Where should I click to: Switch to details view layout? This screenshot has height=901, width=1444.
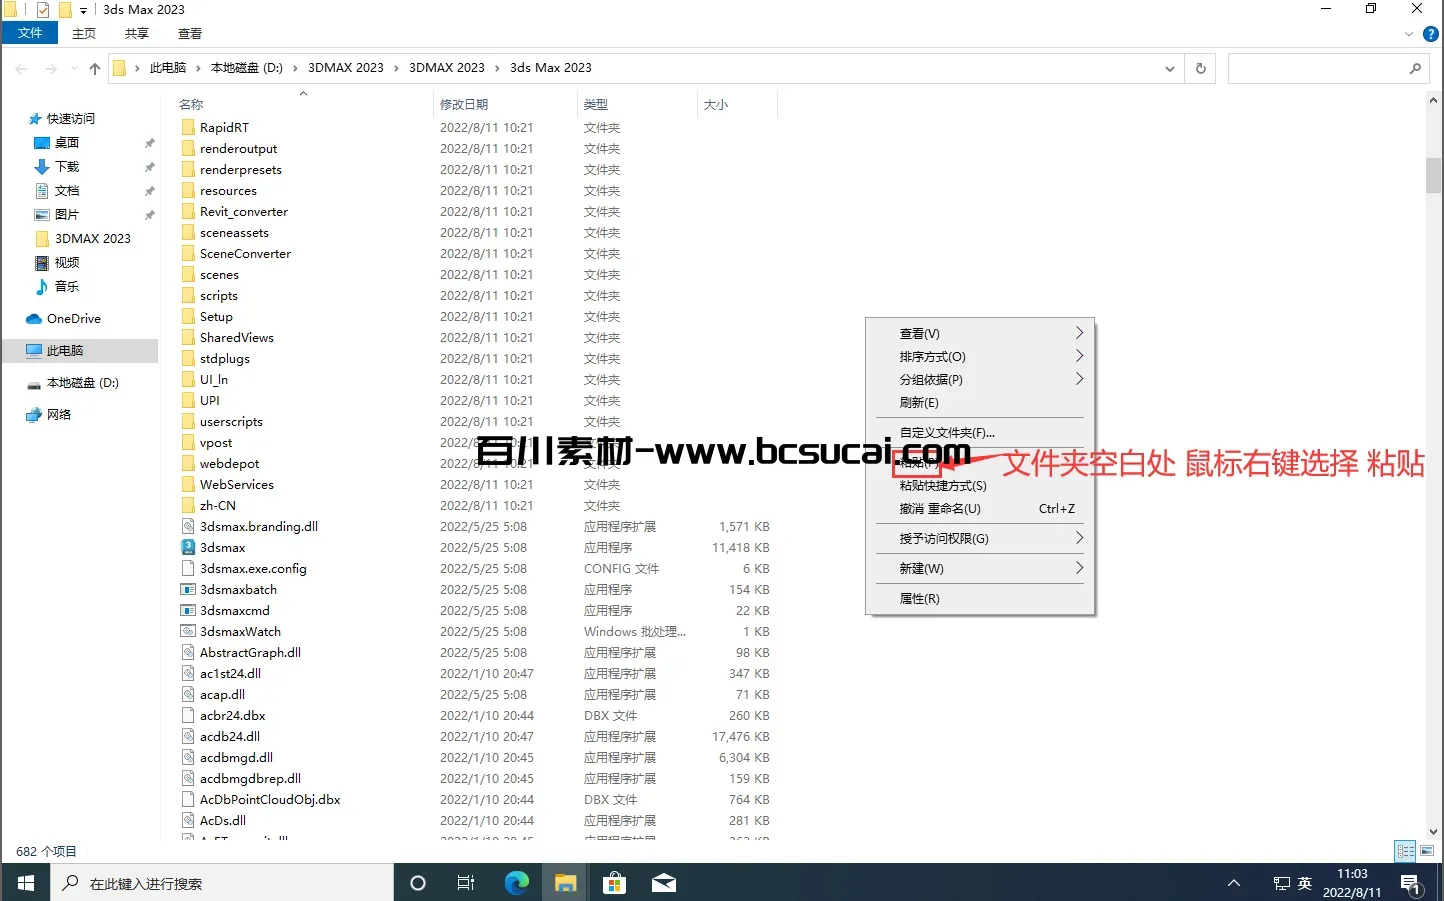coord(1405,851)
